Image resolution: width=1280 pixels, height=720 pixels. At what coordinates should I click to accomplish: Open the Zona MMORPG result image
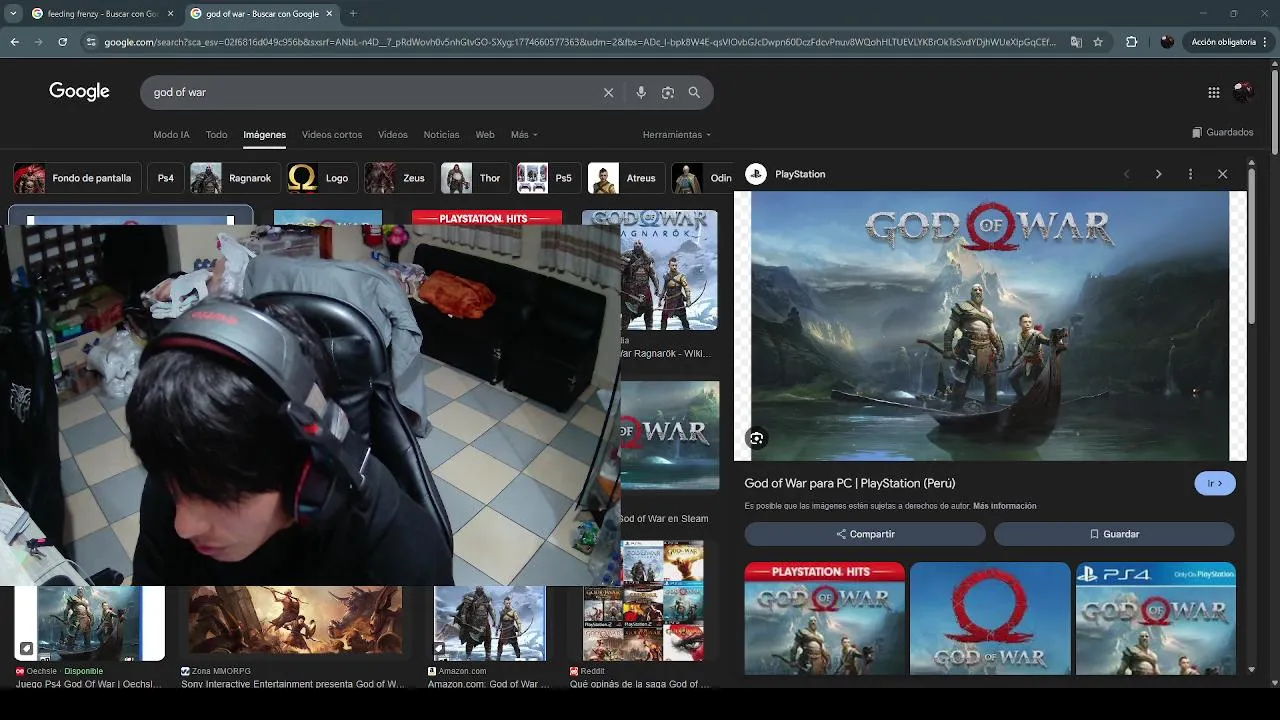(295, 621)
